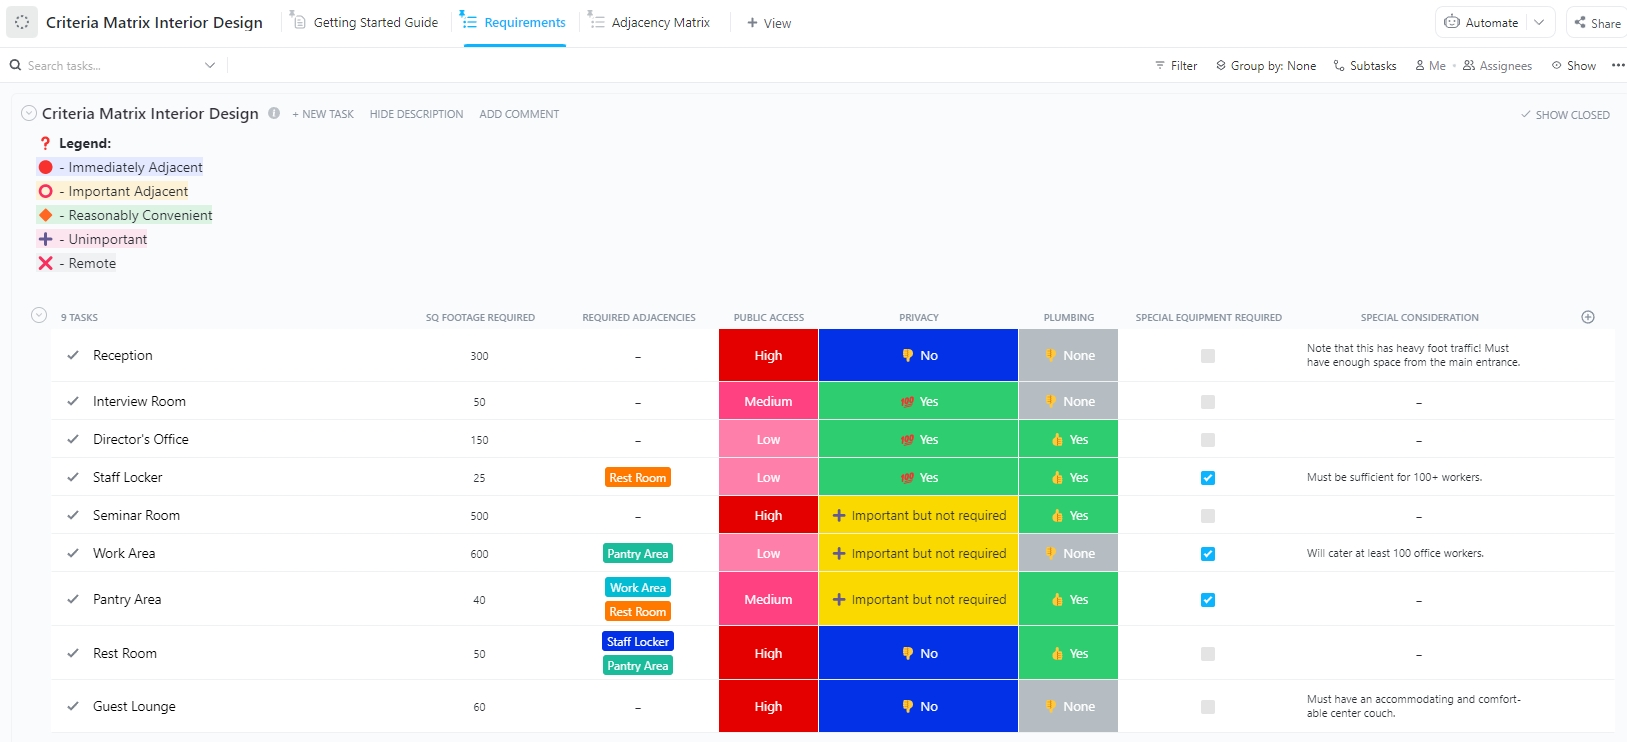Click the Search tasks input field
The image size is (1627, 742).
(112, 65)
